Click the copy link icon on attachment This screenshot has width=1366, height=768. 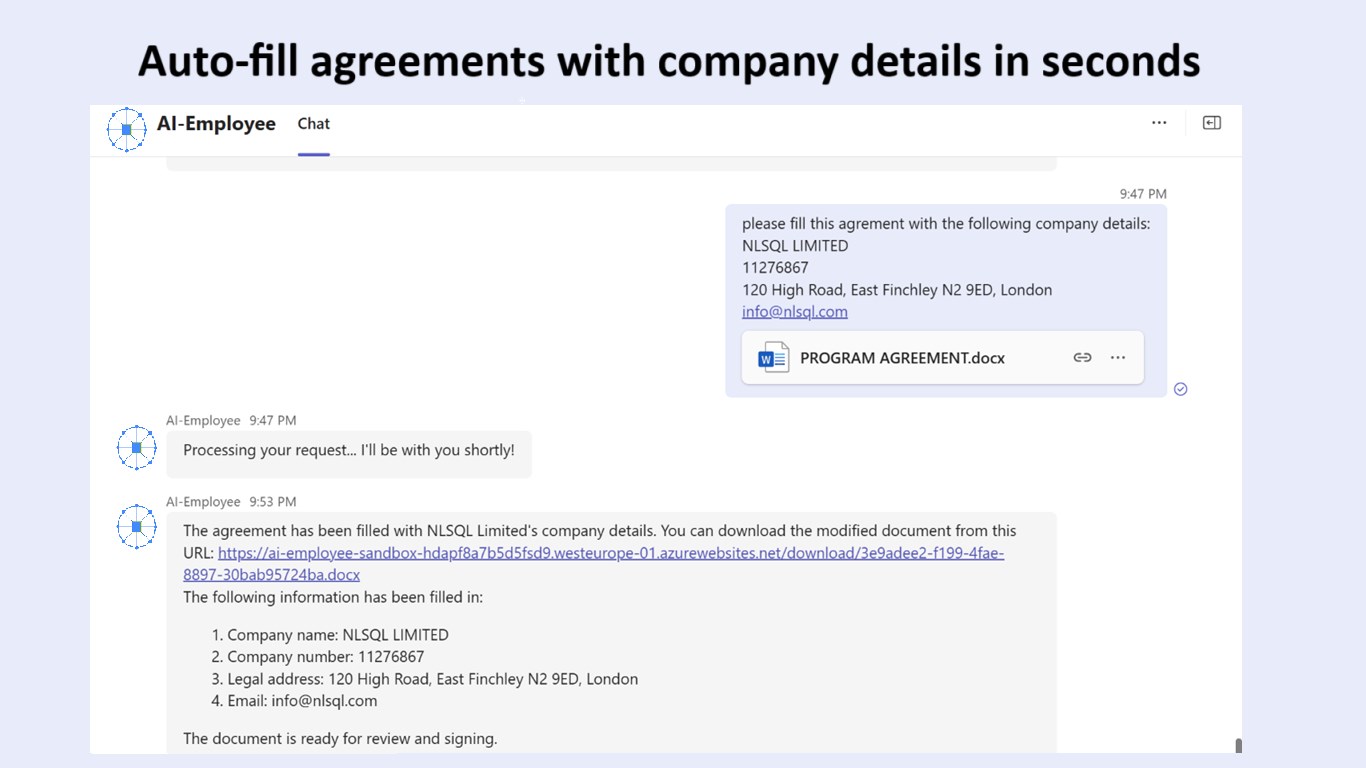pyautogui.click(x=1082, y=358)
